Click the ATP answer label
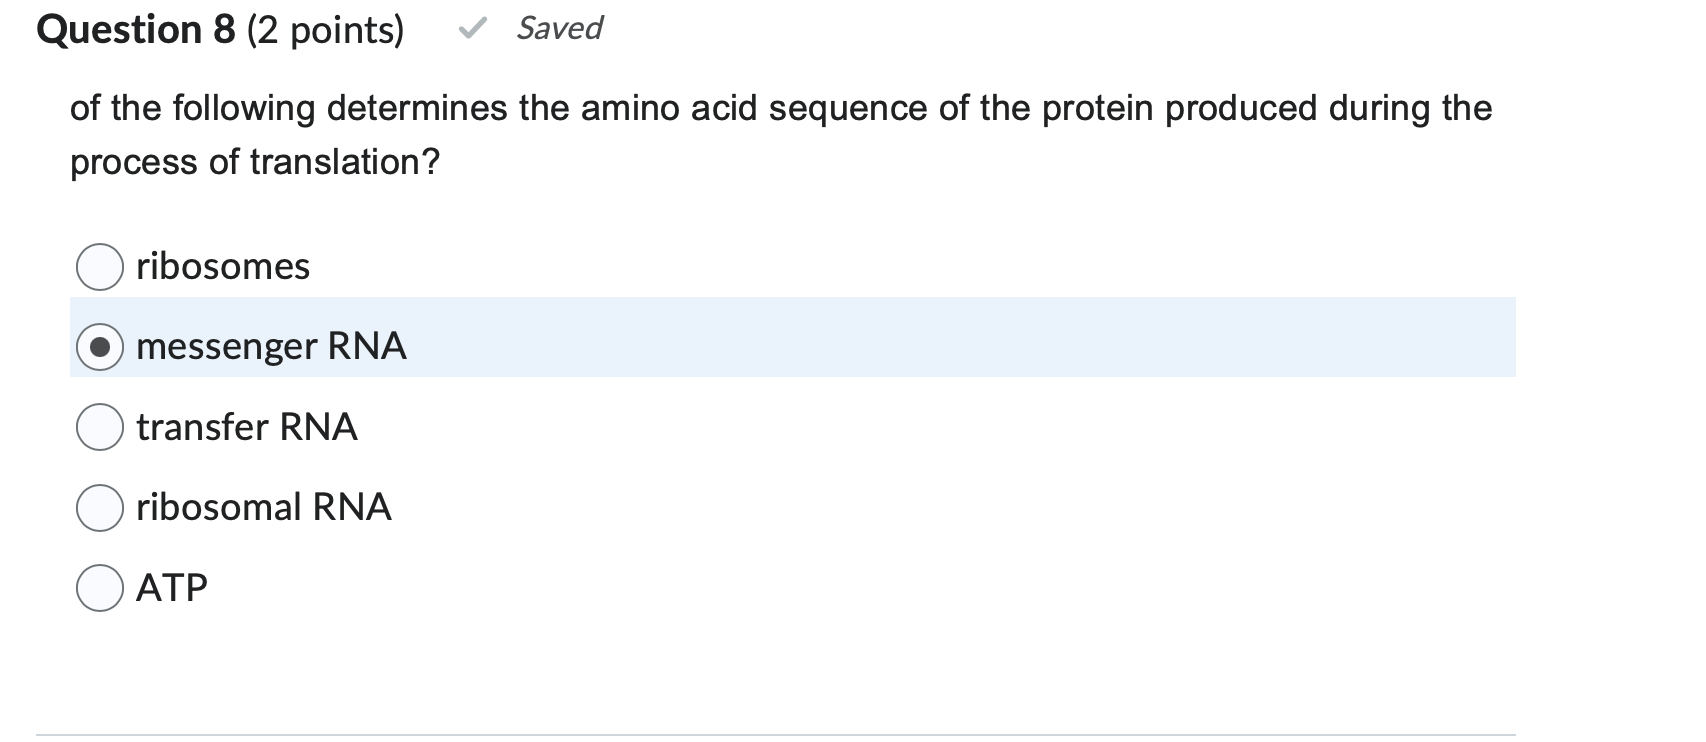This screenshot has width=1706, height=742. tap(170, 587)
